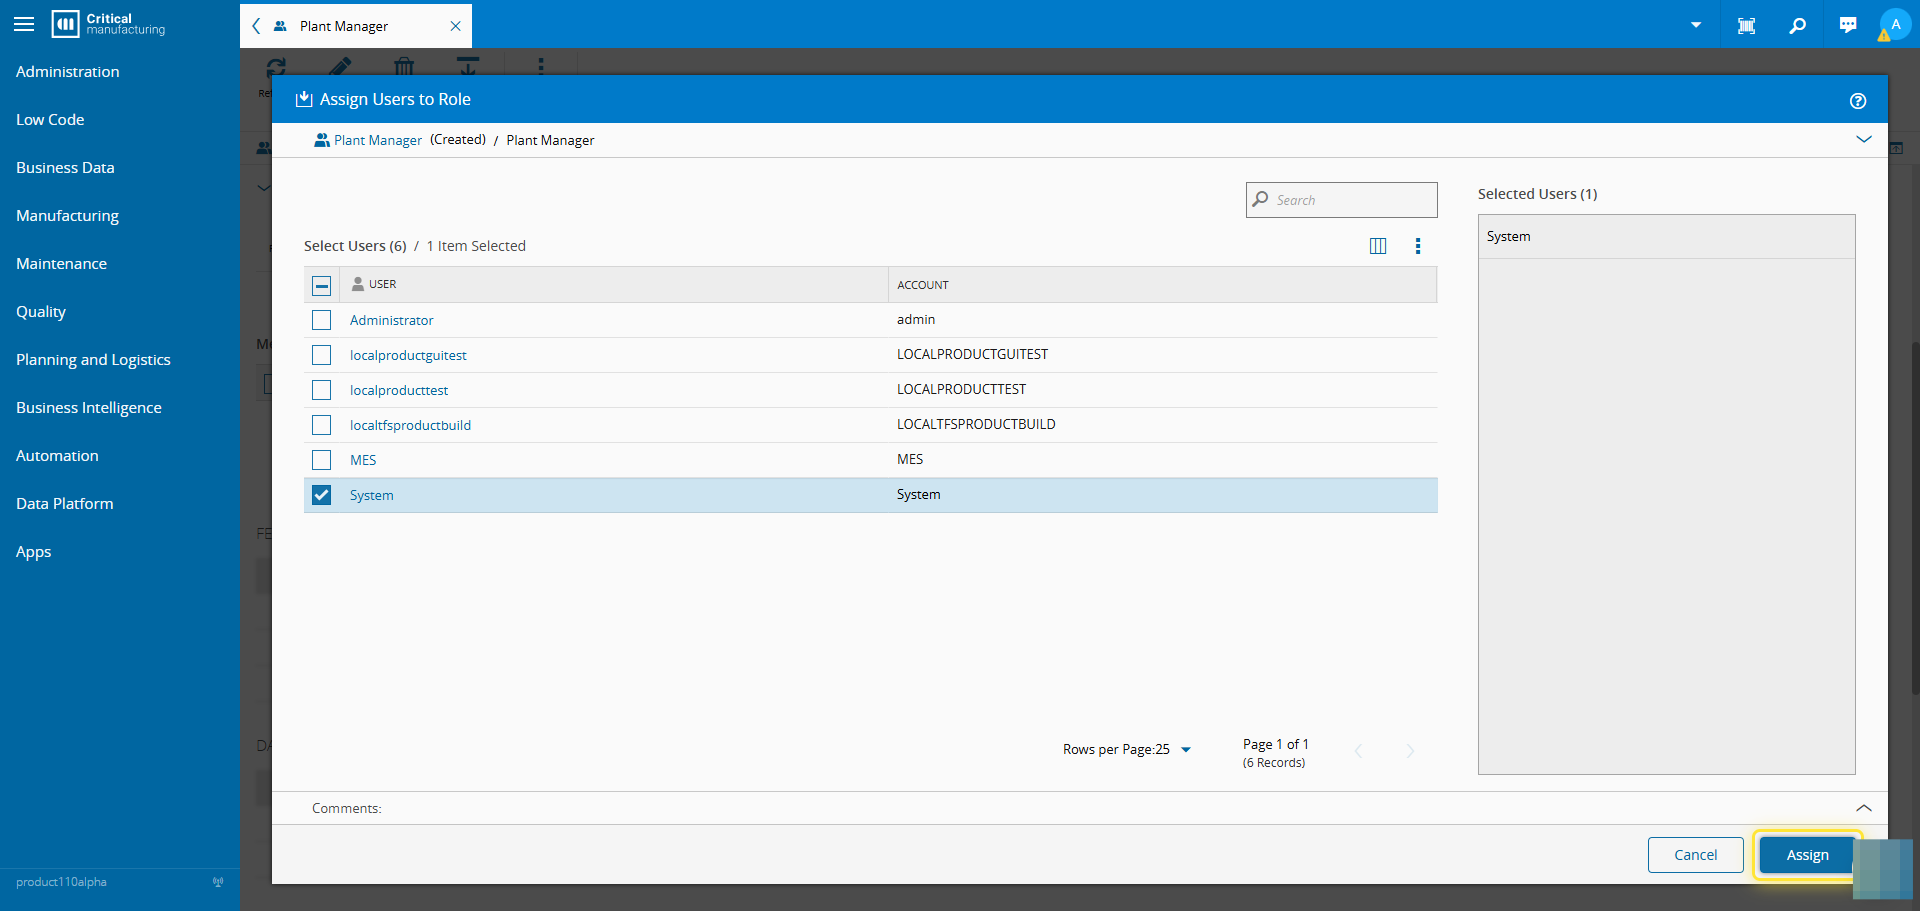Select the Plant Manager tab
This screenshot has height=911, width=1920.
pyautogui.click(x=344, y=26)
